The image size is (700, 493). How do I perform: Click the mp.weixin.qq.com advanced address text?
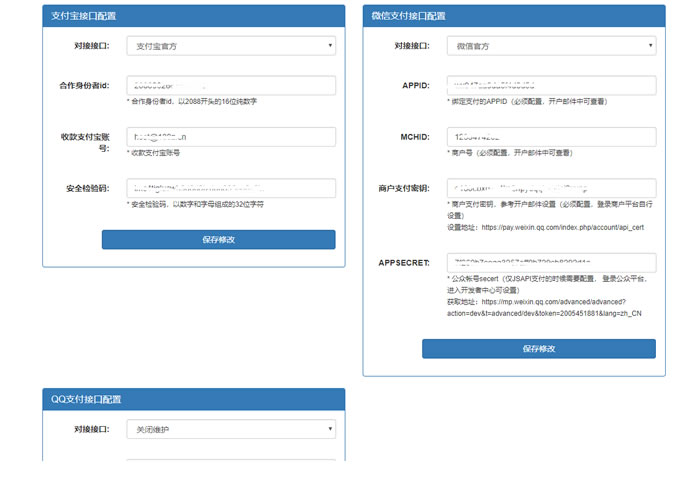click(544, 308)
